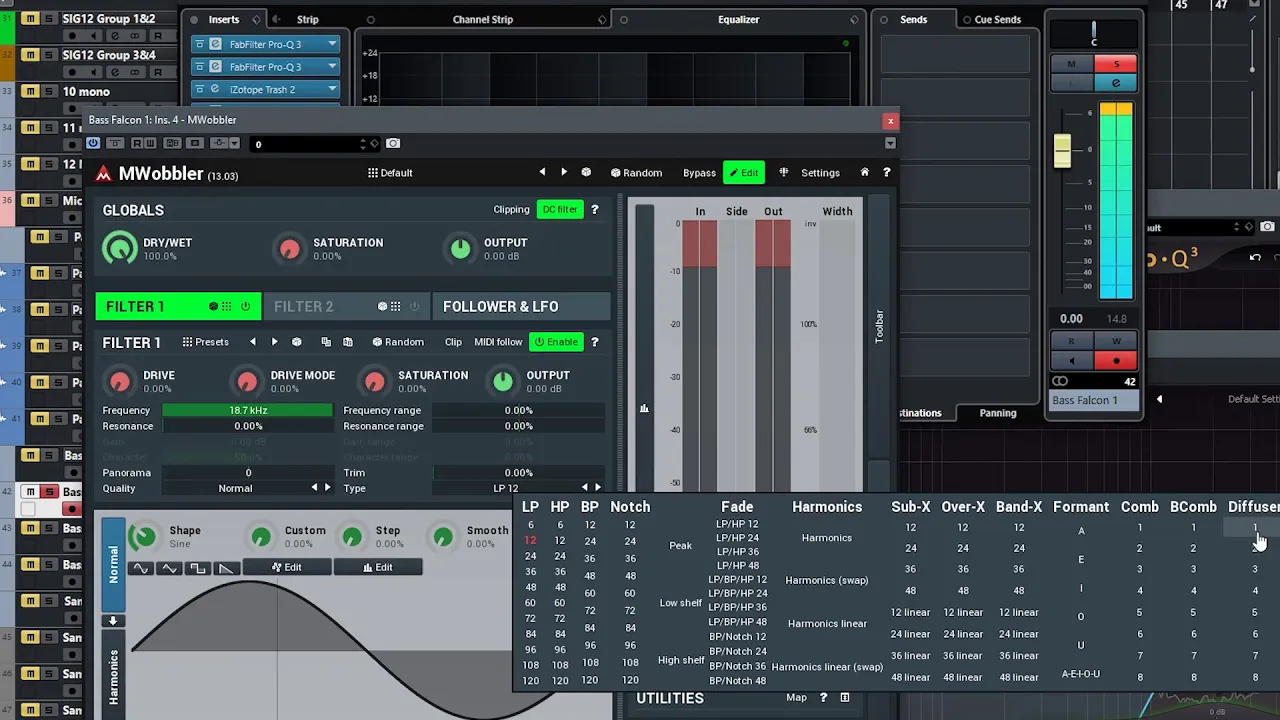Toggle Bypass in MWobbler top bar
Image resolution: width=1280 pixels, height=720 pixels.
point(699,173)
